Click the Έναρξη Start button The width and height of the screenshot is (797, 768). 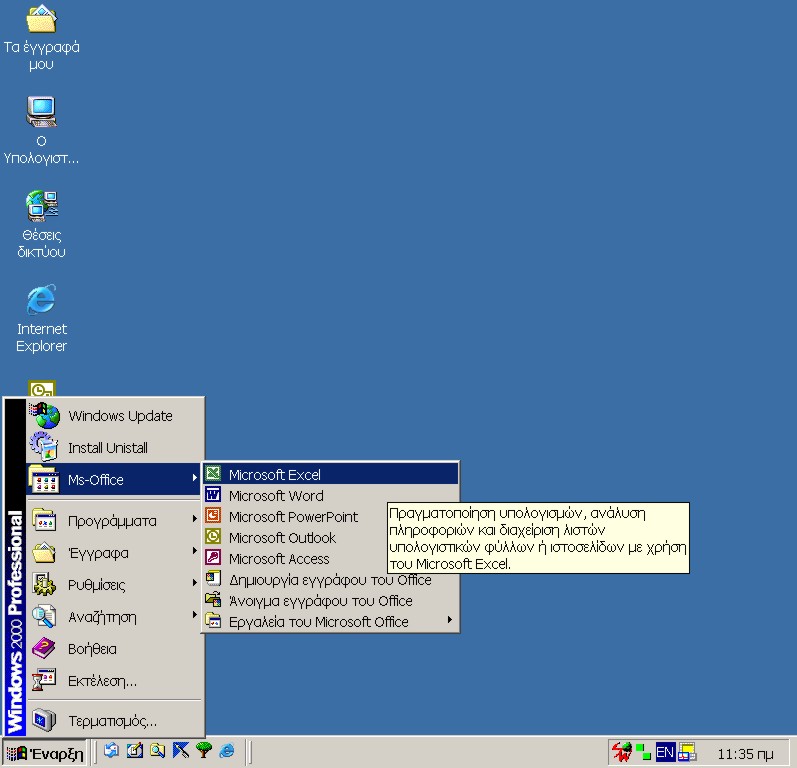pyautogui.click(x=46, y=753)
